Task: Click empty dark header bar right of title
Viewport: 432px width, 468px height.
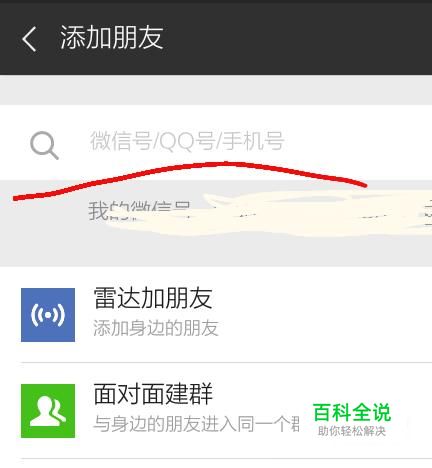Action: [x=297, y=38]
